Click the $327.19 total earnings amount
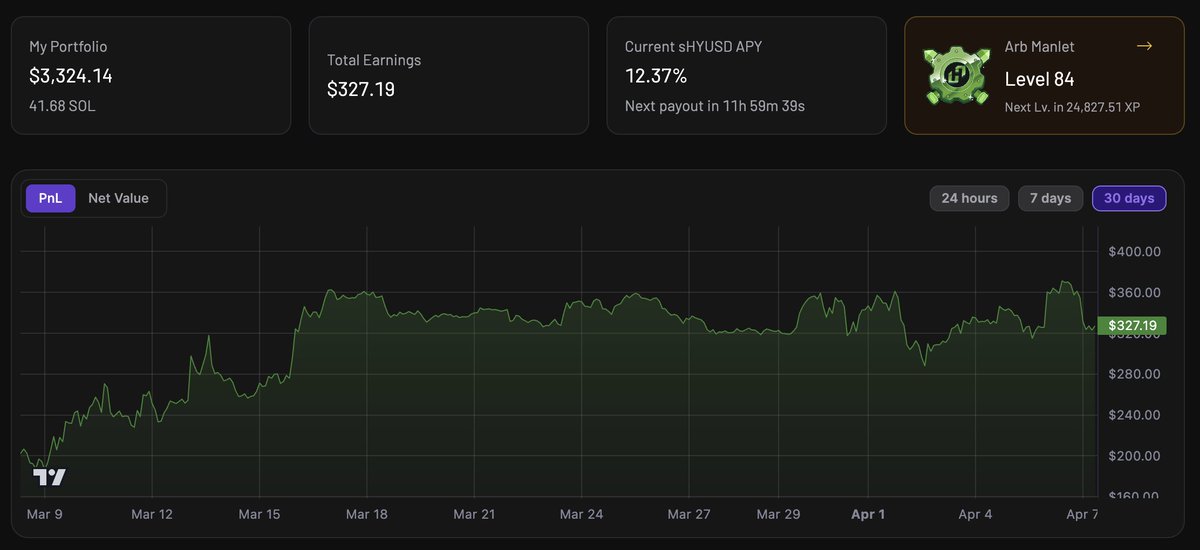The width and height of the screenshot is (1200, 550). coord(361,89)
